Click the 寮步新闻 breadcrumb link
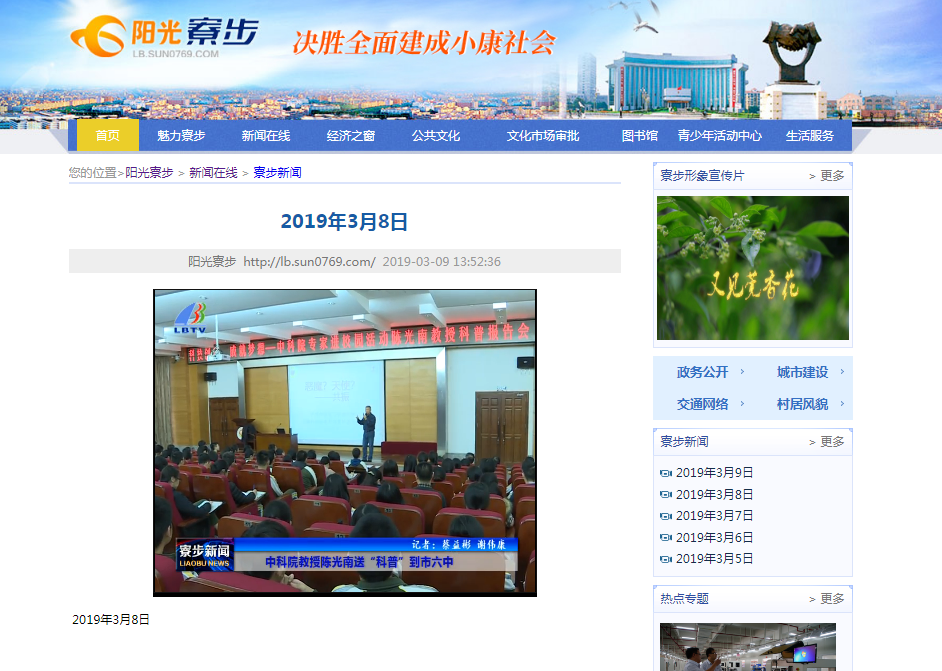The width and height of the screenshot is (942, 671). [278, 172]
